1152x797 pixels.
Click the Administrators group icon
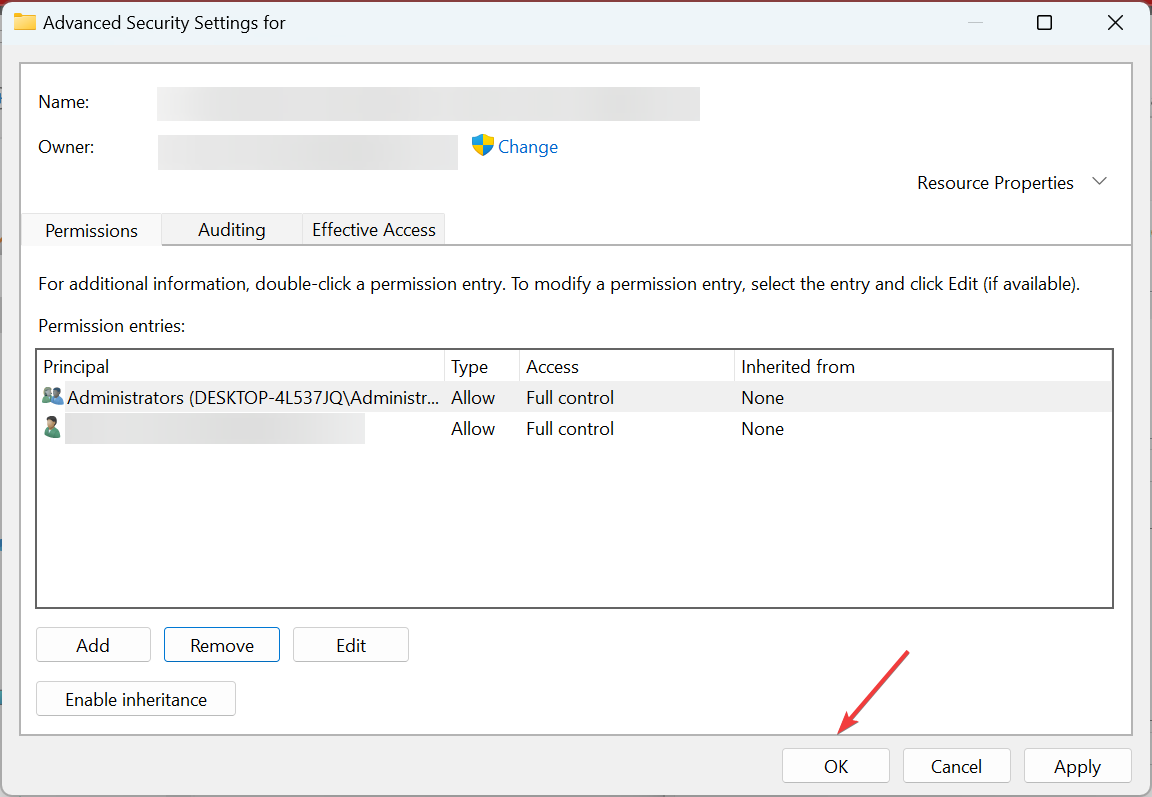(x=52, y=397)
